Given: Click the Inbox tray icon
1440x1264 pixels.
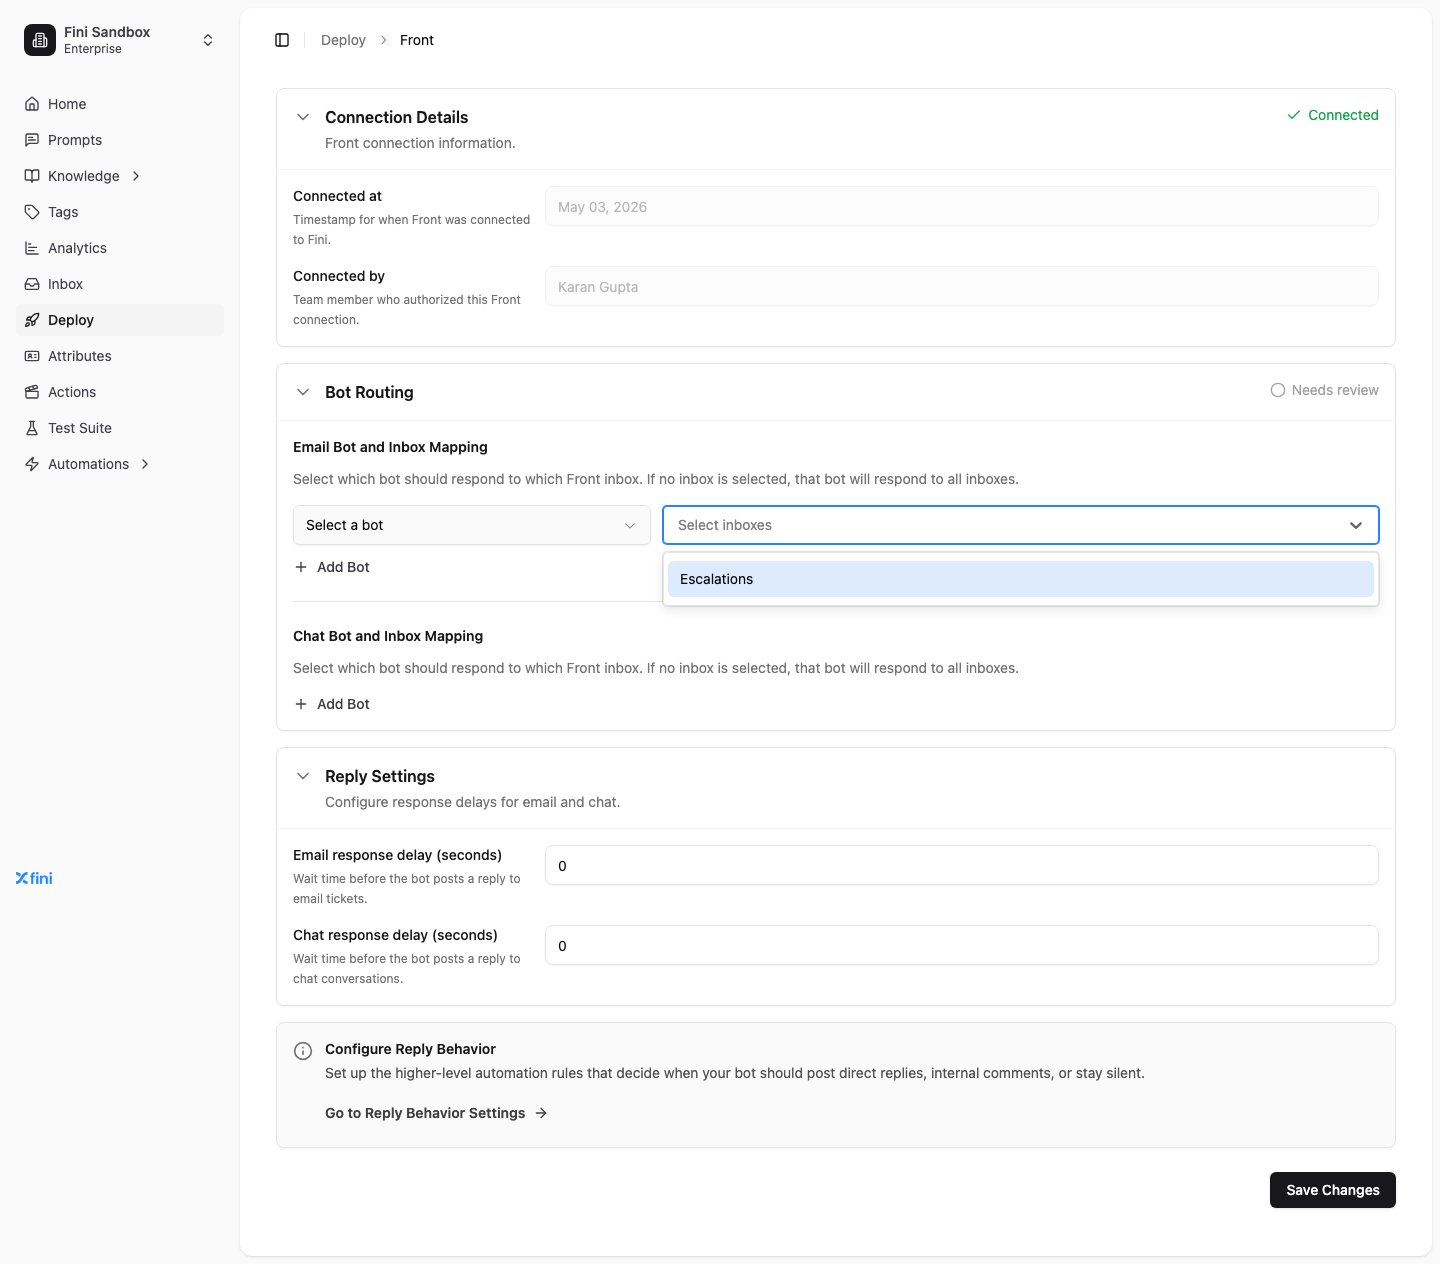Looking at the screenshot, I should click(x=32, y=284).
